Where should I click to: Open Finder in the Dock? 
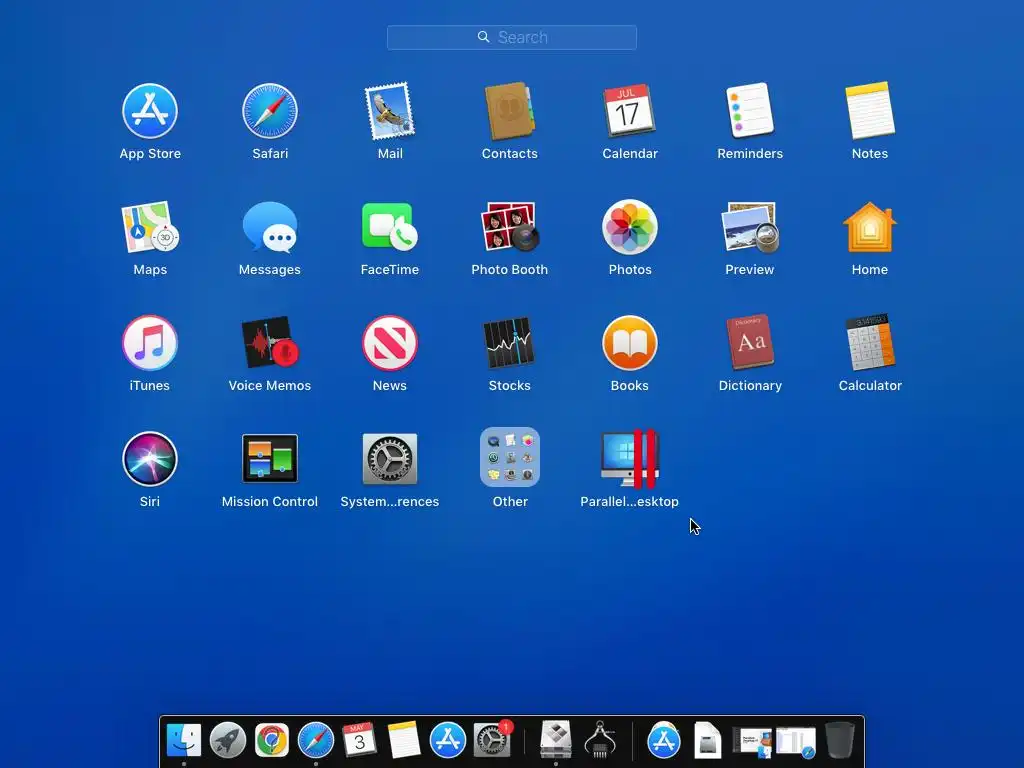pyautogui.click(x=184, y=740)
